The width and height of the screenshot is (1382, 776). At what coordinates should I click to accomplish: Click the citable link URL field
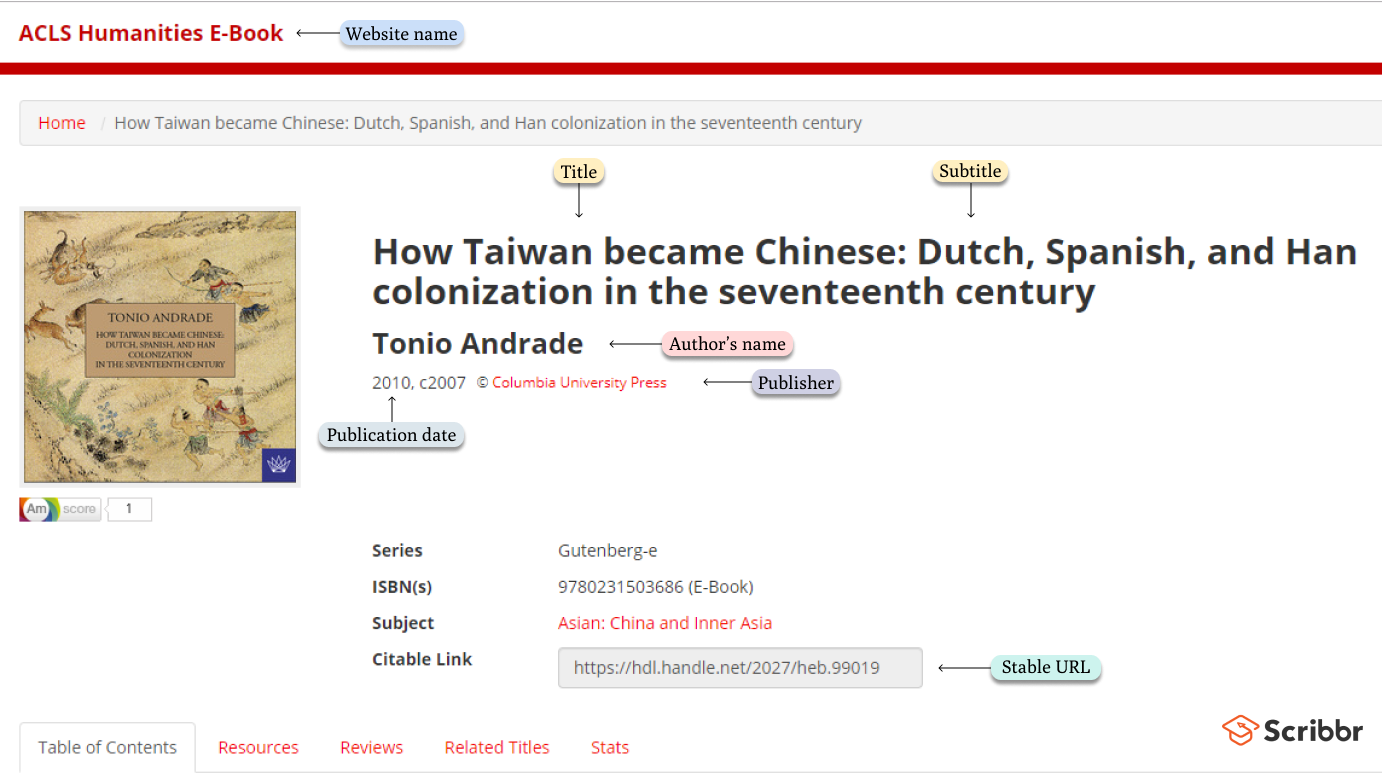tap(740, 667)
